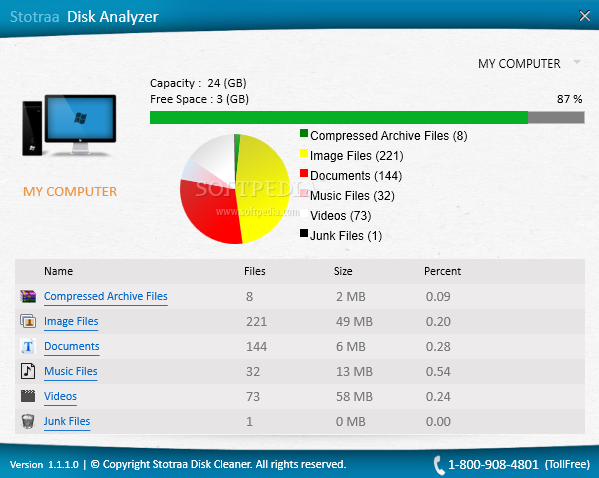Open the Junk Files link
The image size is (599, 478).
point(67,421)
